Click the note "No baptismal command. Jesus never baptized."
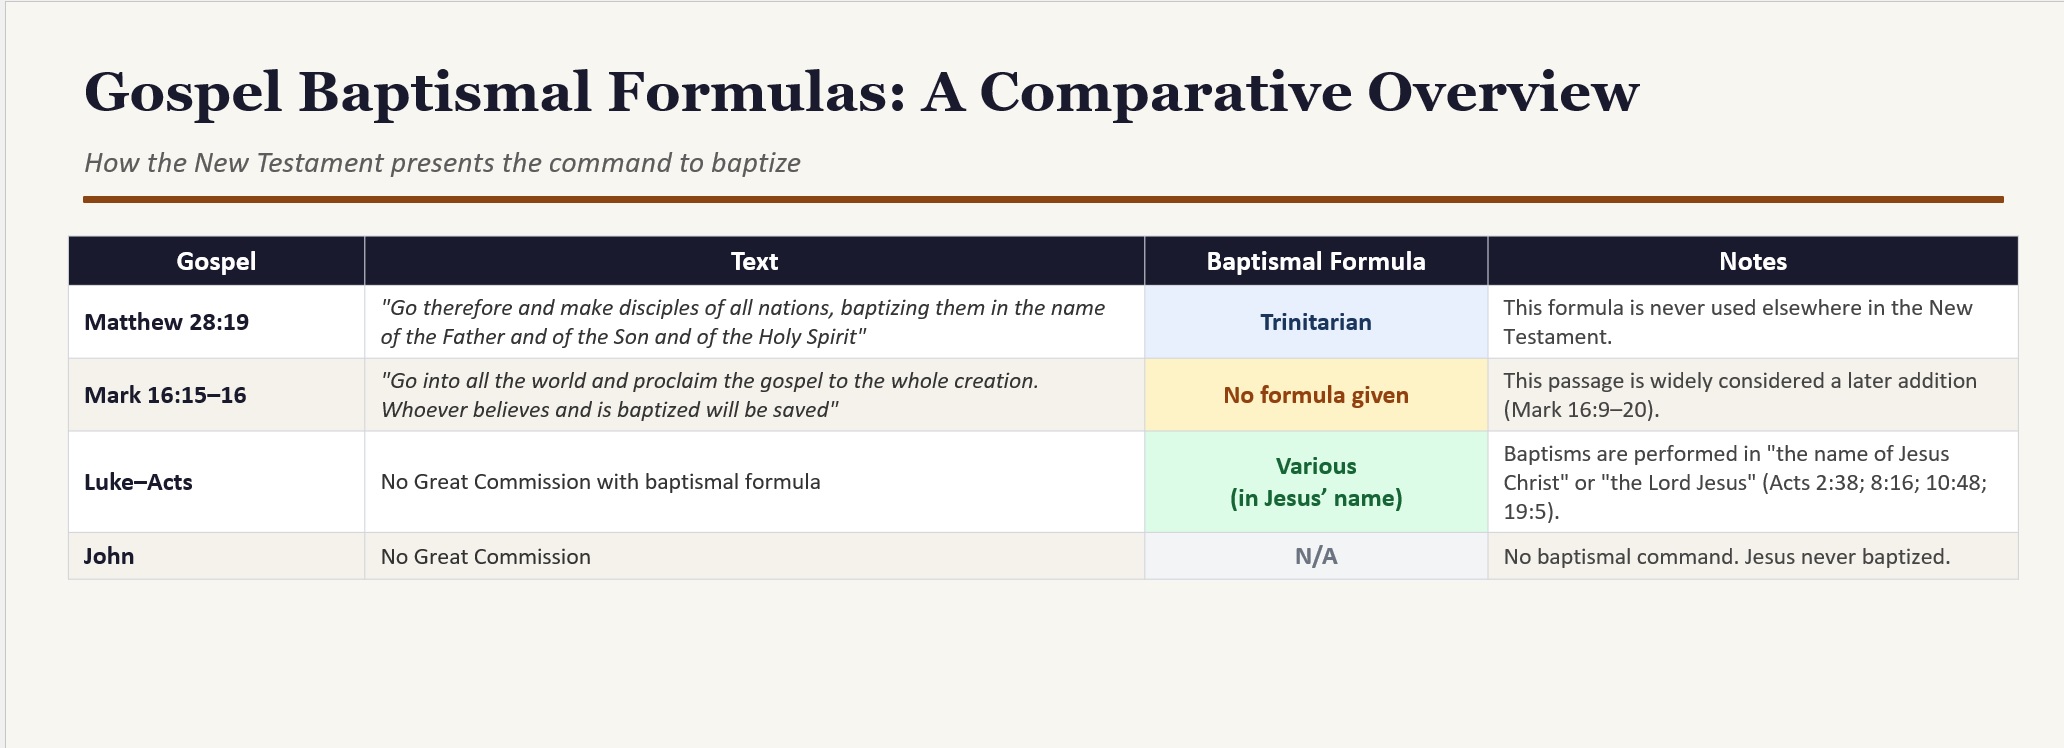 click(x=1727, y=556)
